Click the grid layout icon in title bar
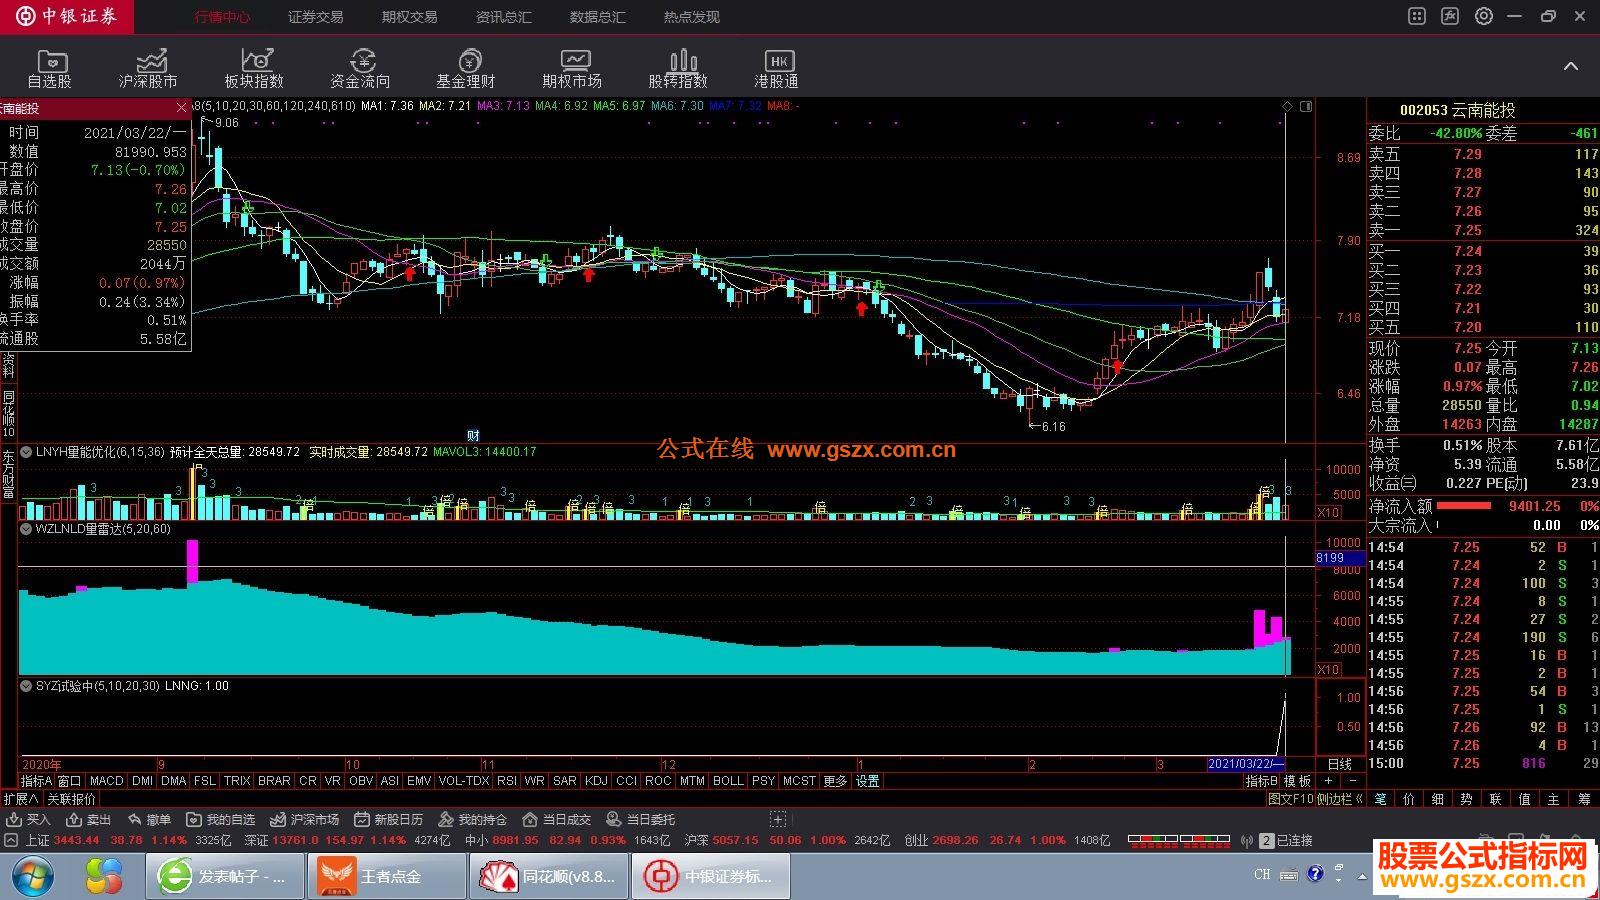 click(1417, 16)
